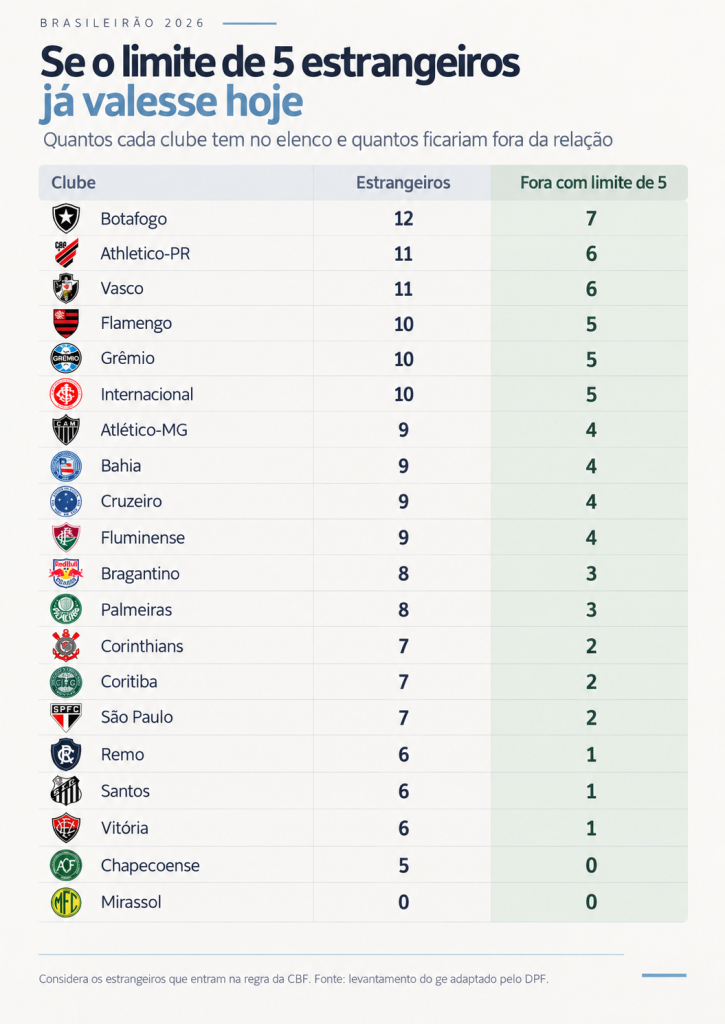Click the Mirassol MFC yellow badge
The height and width of the screenshot is (1024, 725).
pyautogui.click(x=66, y=902)
